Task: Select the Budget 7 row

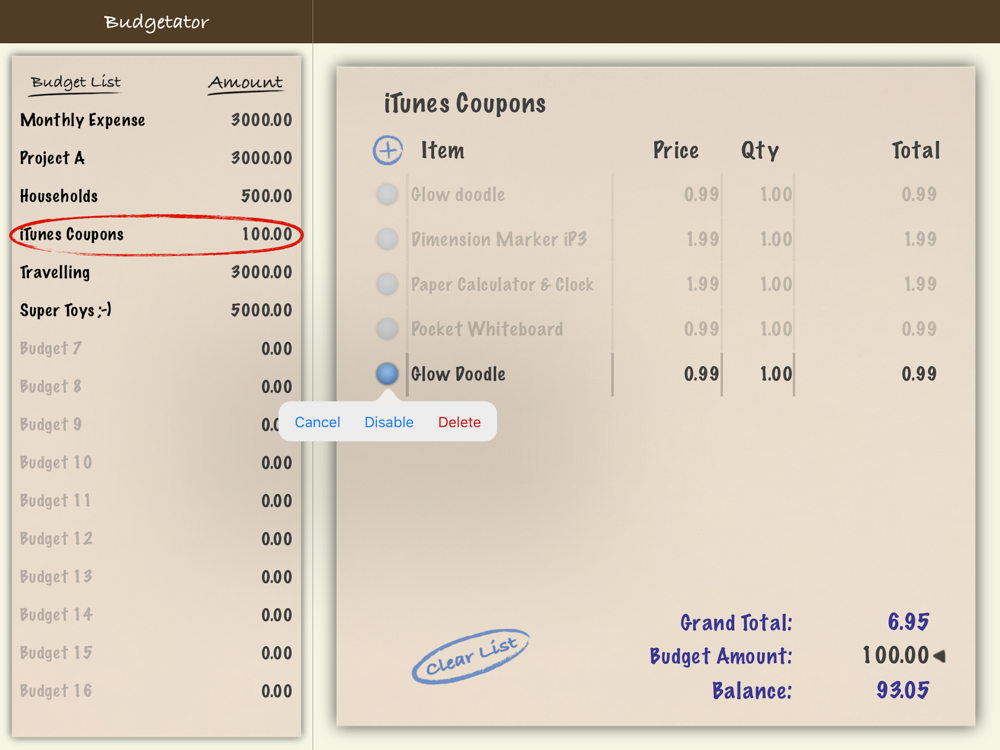Action: [x=156, y=348]
